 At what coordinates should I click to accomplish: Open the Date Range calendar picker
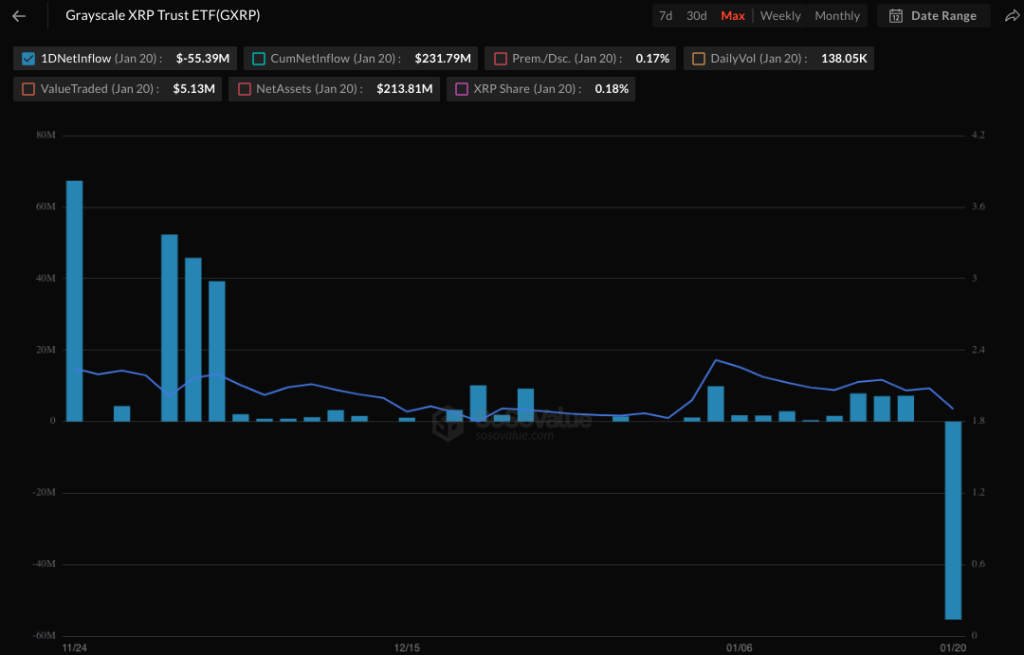click(933, 16)
